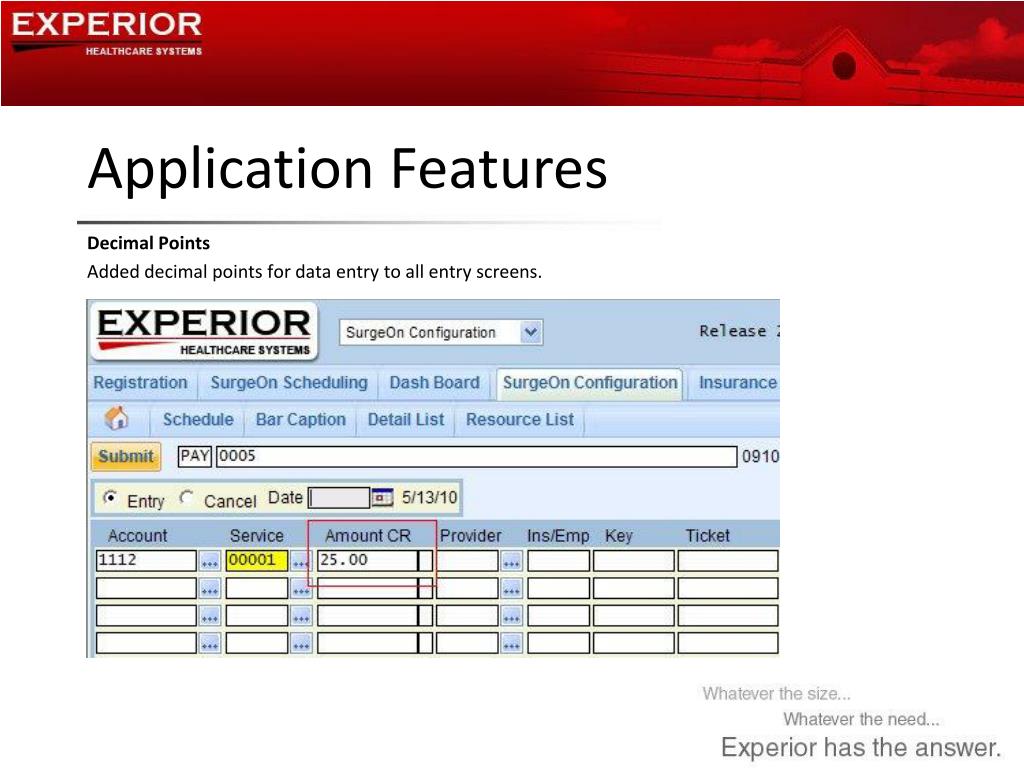This screenshot has height=768, width=1024.
Task: Click the Amount CR column header
Action: coord(368,536)
